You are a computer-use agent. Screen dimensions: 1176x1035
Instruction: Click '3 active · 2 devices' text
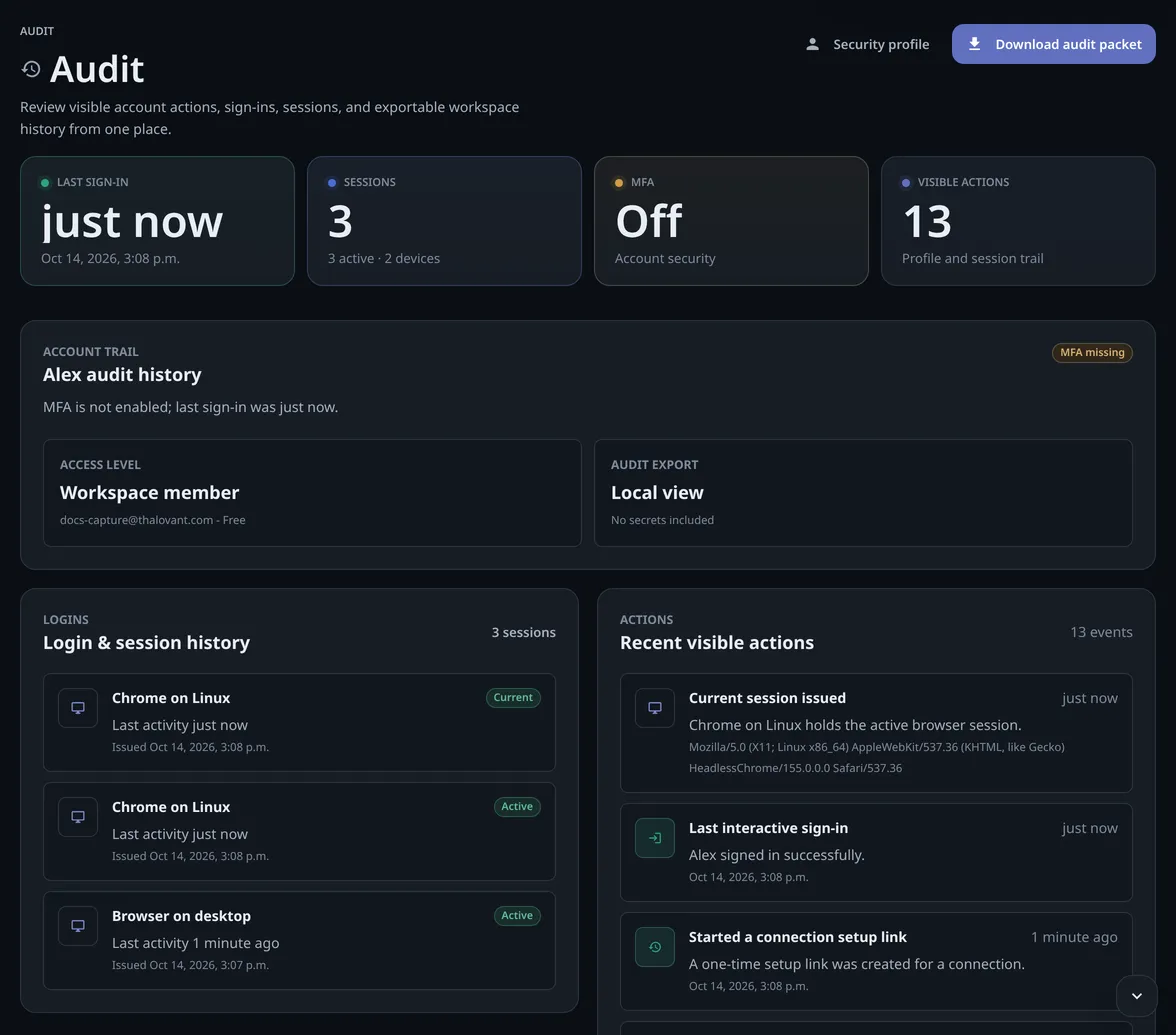point(384,258)
